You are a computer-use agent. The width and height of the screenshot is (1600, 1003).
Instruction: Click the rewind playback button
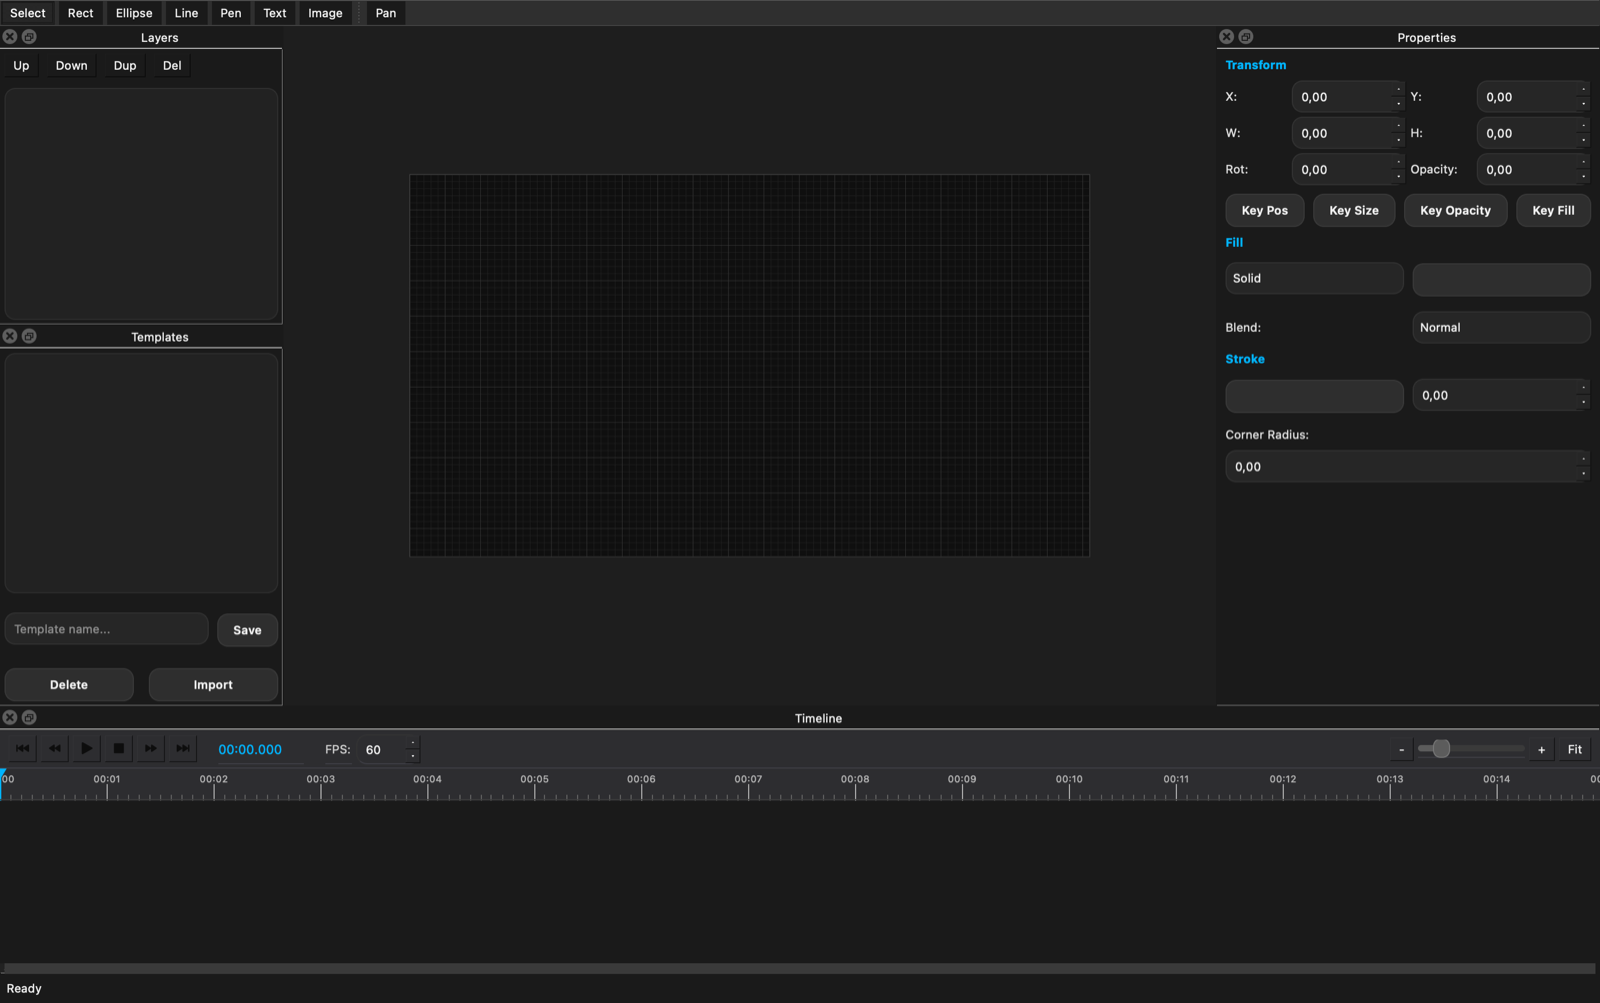click(x=54, y=748)
